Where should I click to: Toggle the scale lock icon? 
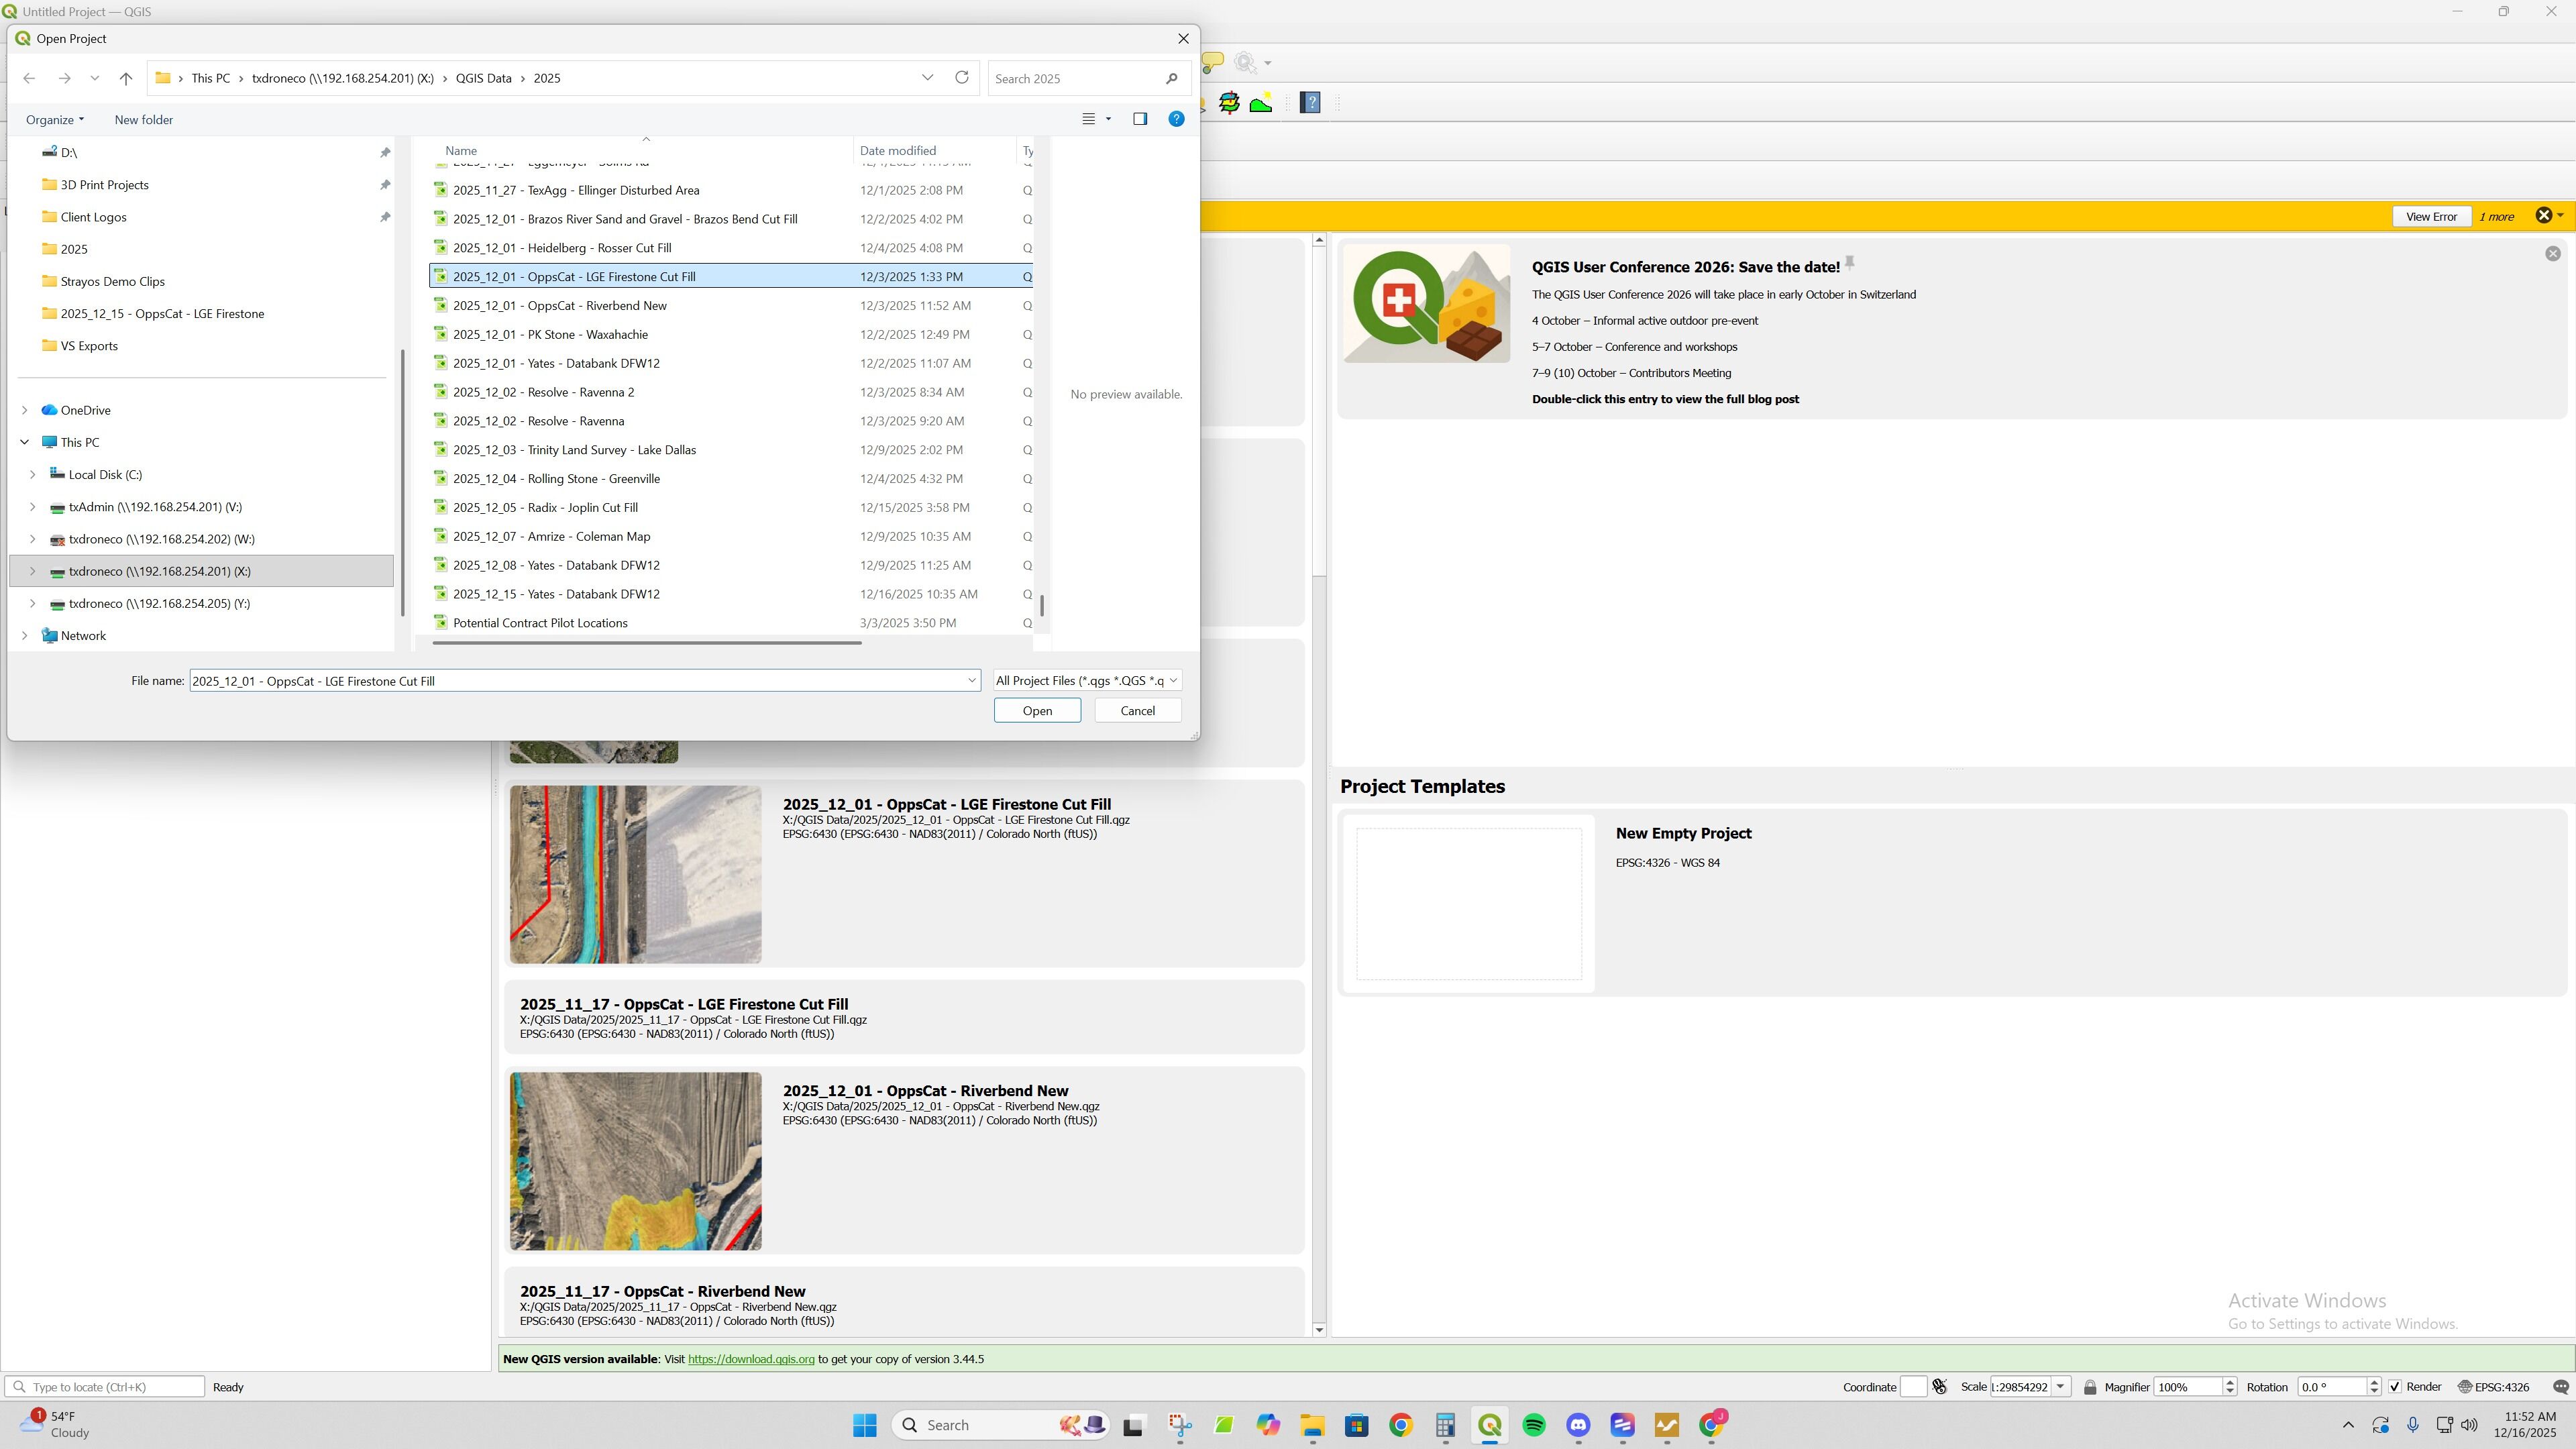pyautogui.click(x=2090, y=1387)
